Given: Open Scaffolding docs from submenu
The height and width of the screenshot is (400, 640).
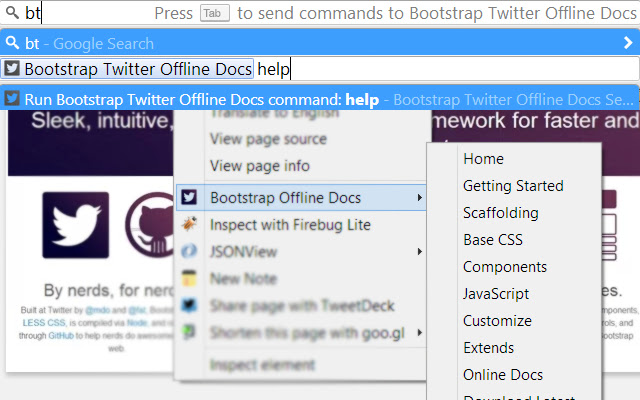Looking at the screenshot, I should point(501,213).
